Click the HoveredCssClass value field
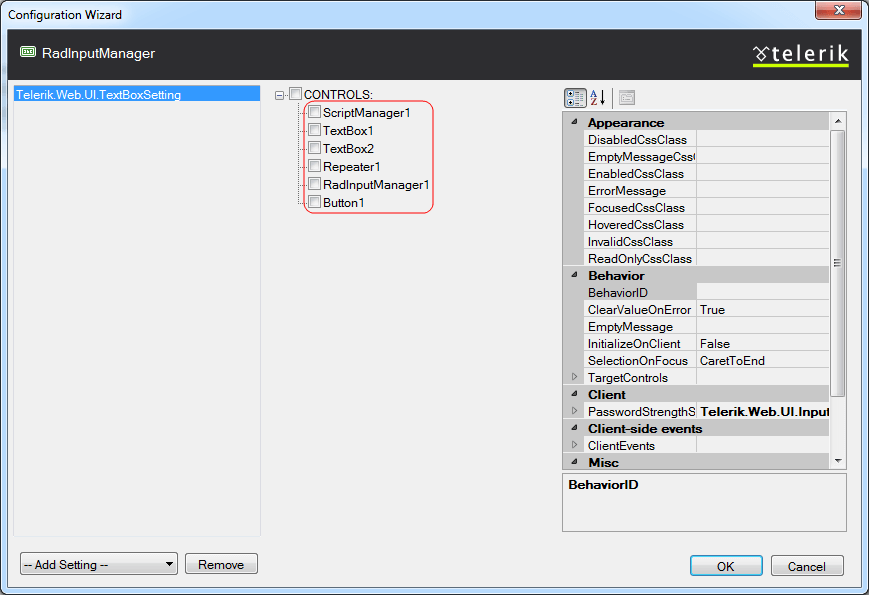Image resolution: width=869 pixels, height=595 pixels. tap(763, 224)
